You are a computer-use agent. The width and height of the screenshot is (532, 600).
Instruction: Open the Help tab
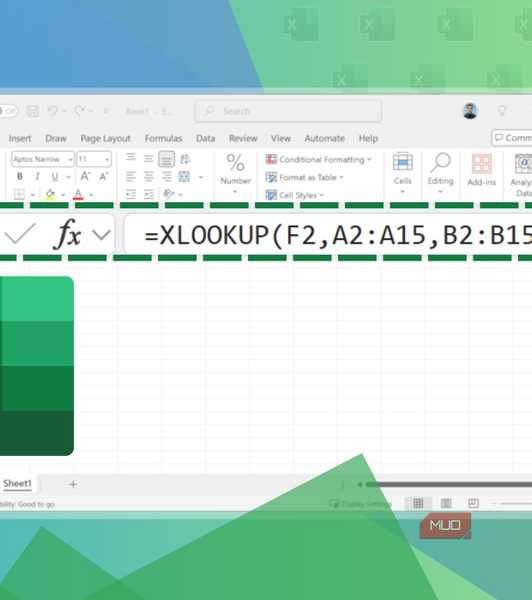[x=368, y=139]
